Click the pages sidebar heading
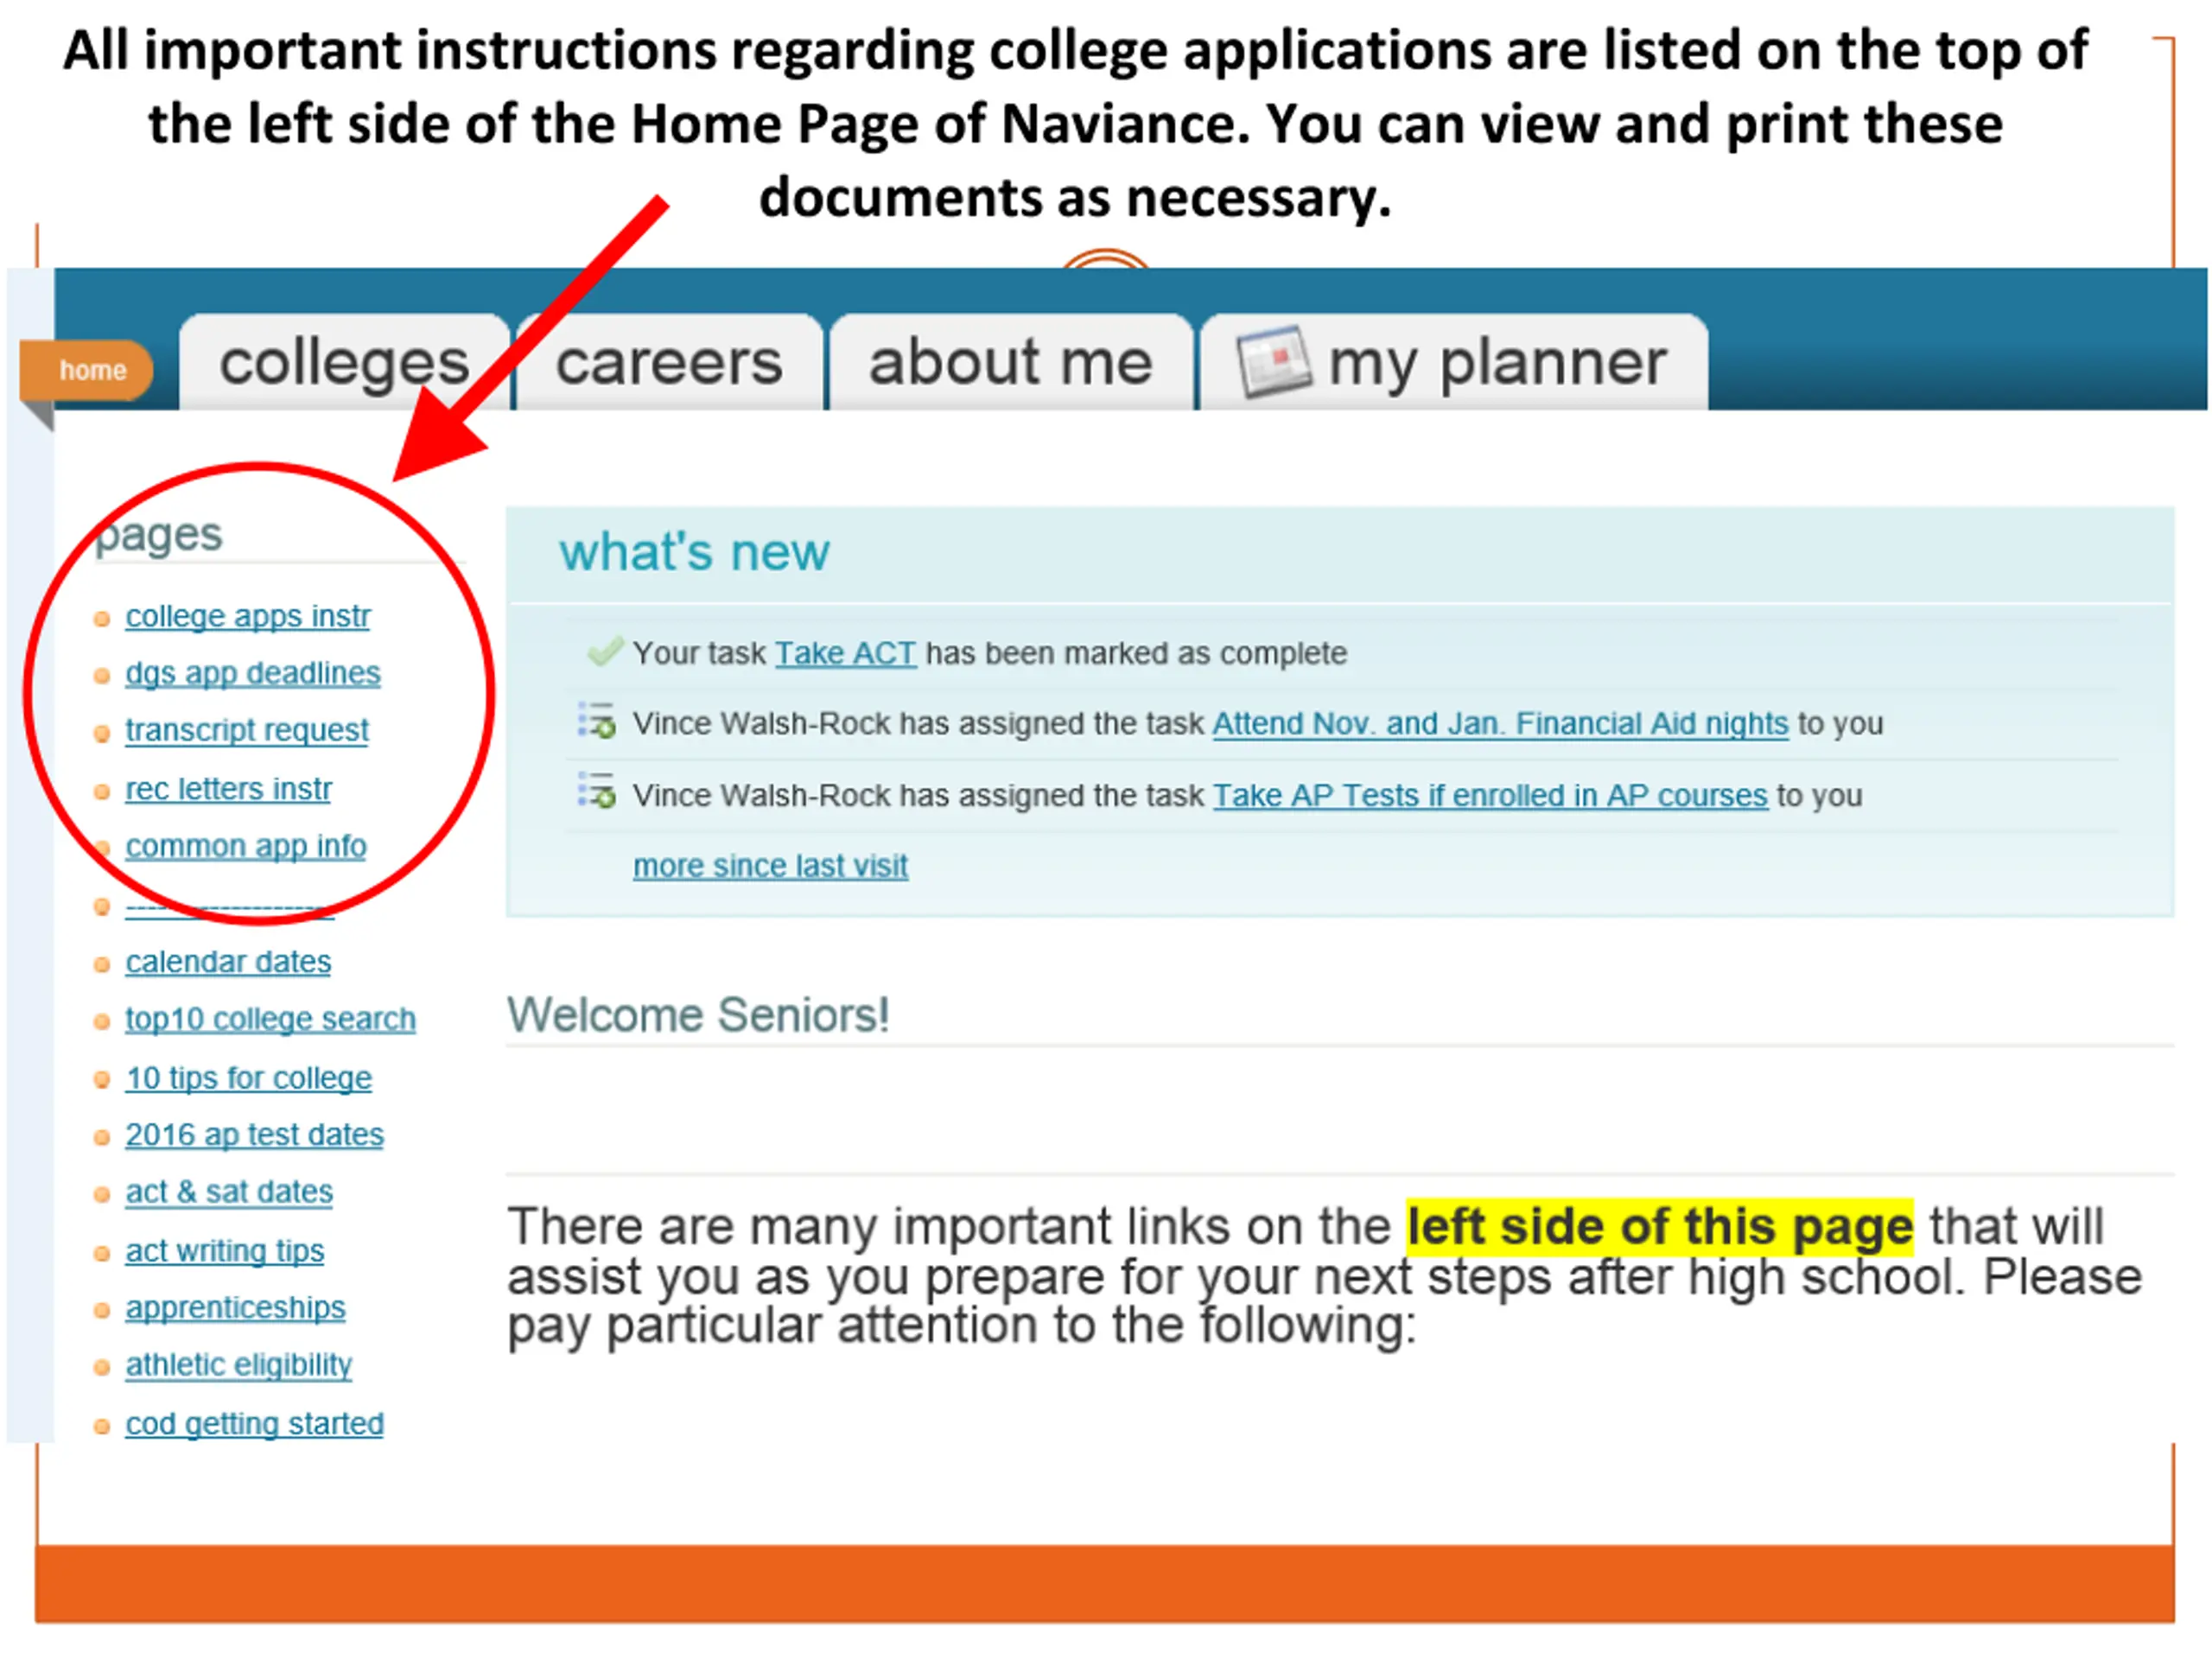This screenshot has width=2212, height=1659. 160,535
